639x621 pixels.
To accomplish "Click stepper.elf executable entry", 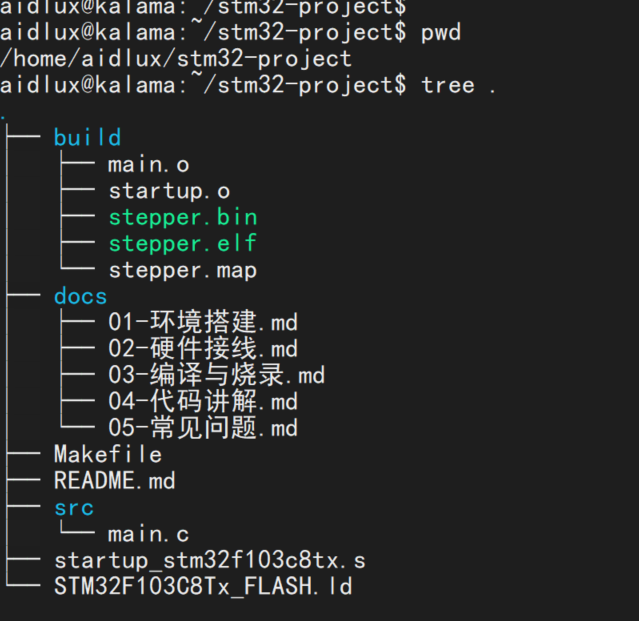I will click(183, 244).
